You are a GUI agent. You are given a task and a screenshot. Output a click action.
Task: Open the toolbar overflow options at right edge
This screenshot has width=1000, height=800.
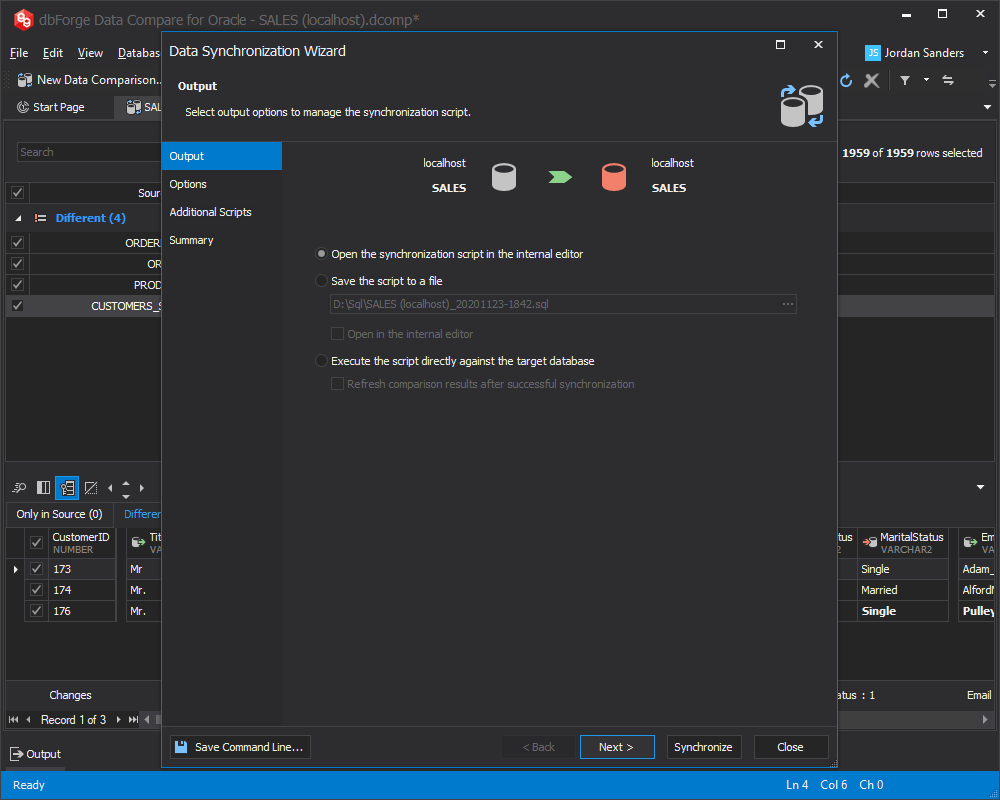coord(992,83)
